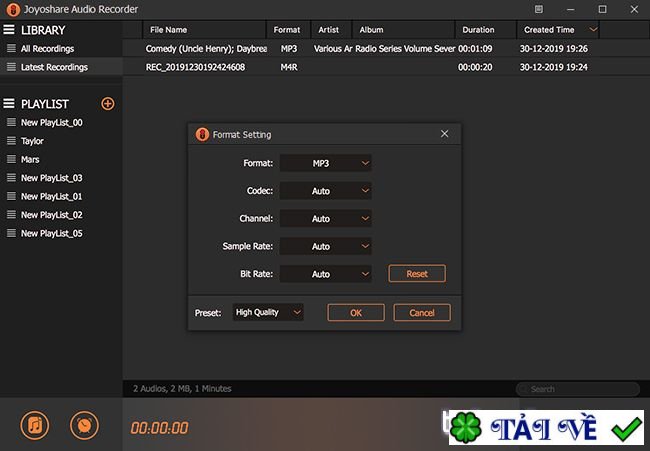Image resolution: width=650 pixels, height=451 pixels.
Task: Open New PlayList_00 playlist
Action: pyautogui.click(x=51, y=122)
